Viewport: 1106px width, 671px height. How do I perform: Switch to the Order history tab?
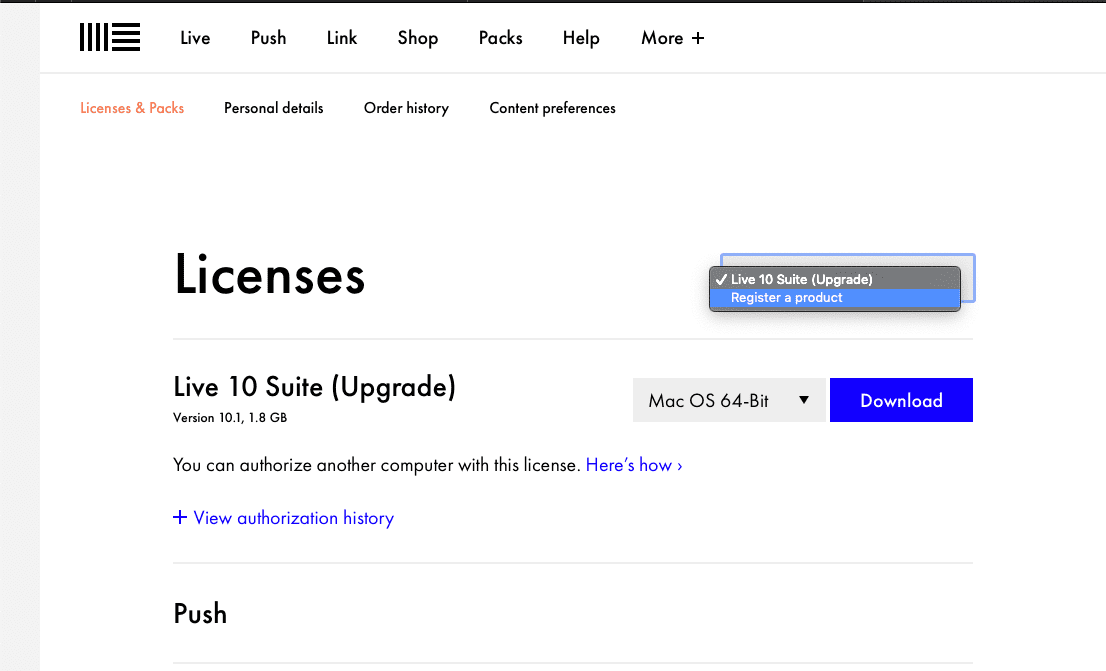point(406,108)
